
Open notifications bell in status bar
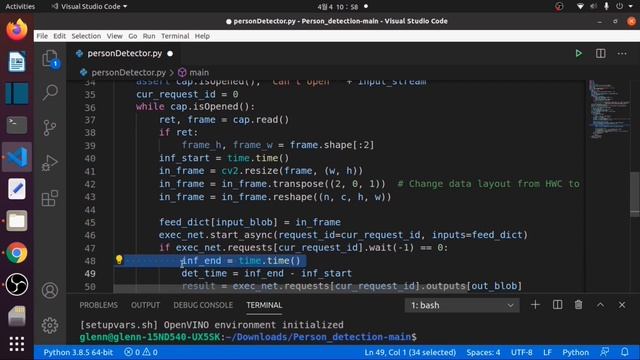coord(624,352)
